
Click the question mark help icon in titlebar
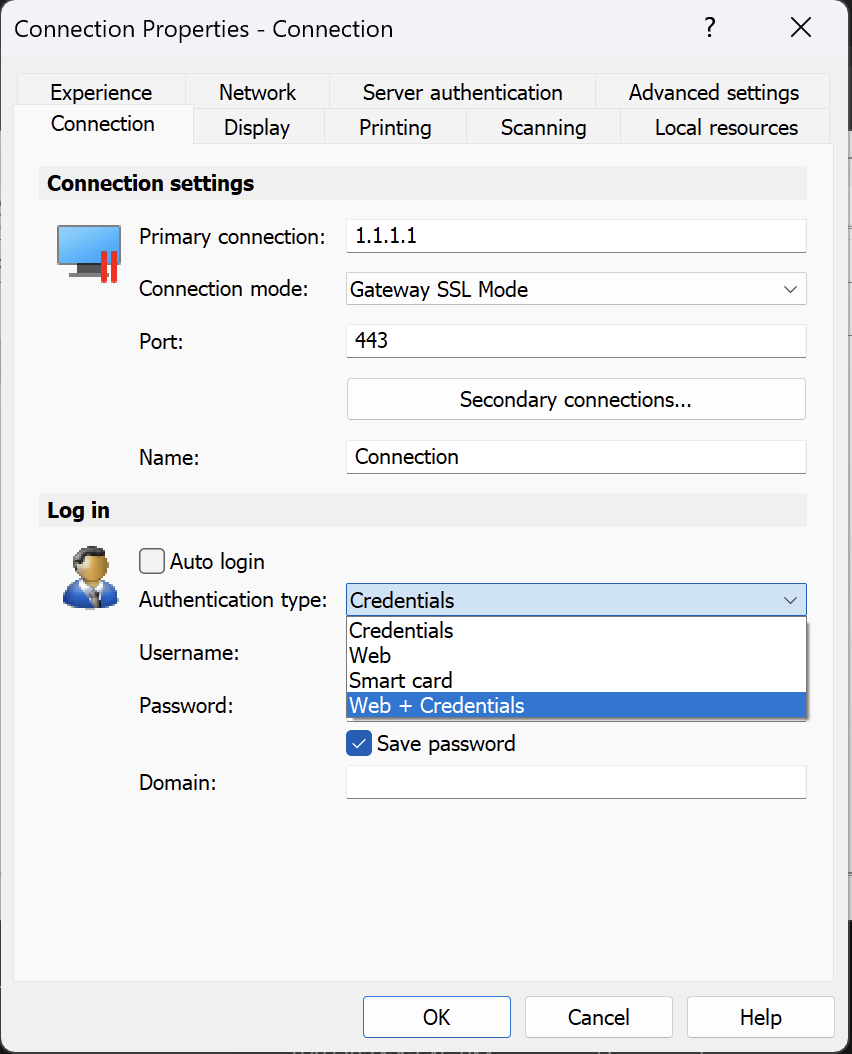point(710,28)
